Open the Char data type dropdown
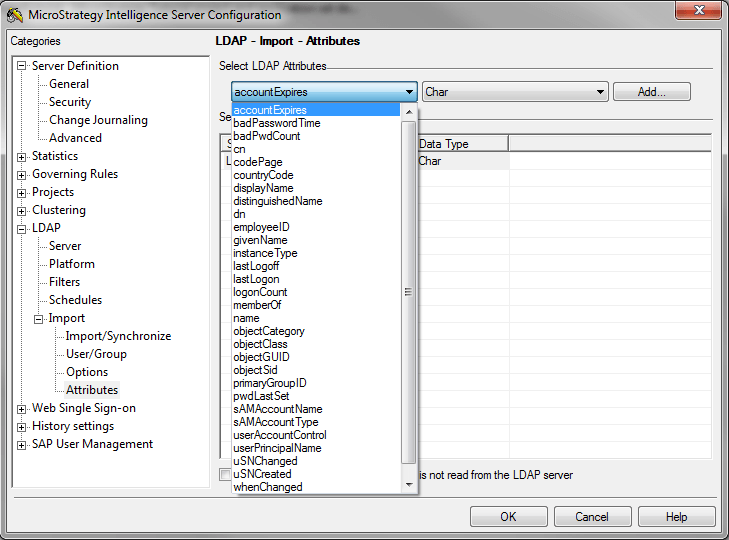Screen dimensions: 729x540 point(515,92)
